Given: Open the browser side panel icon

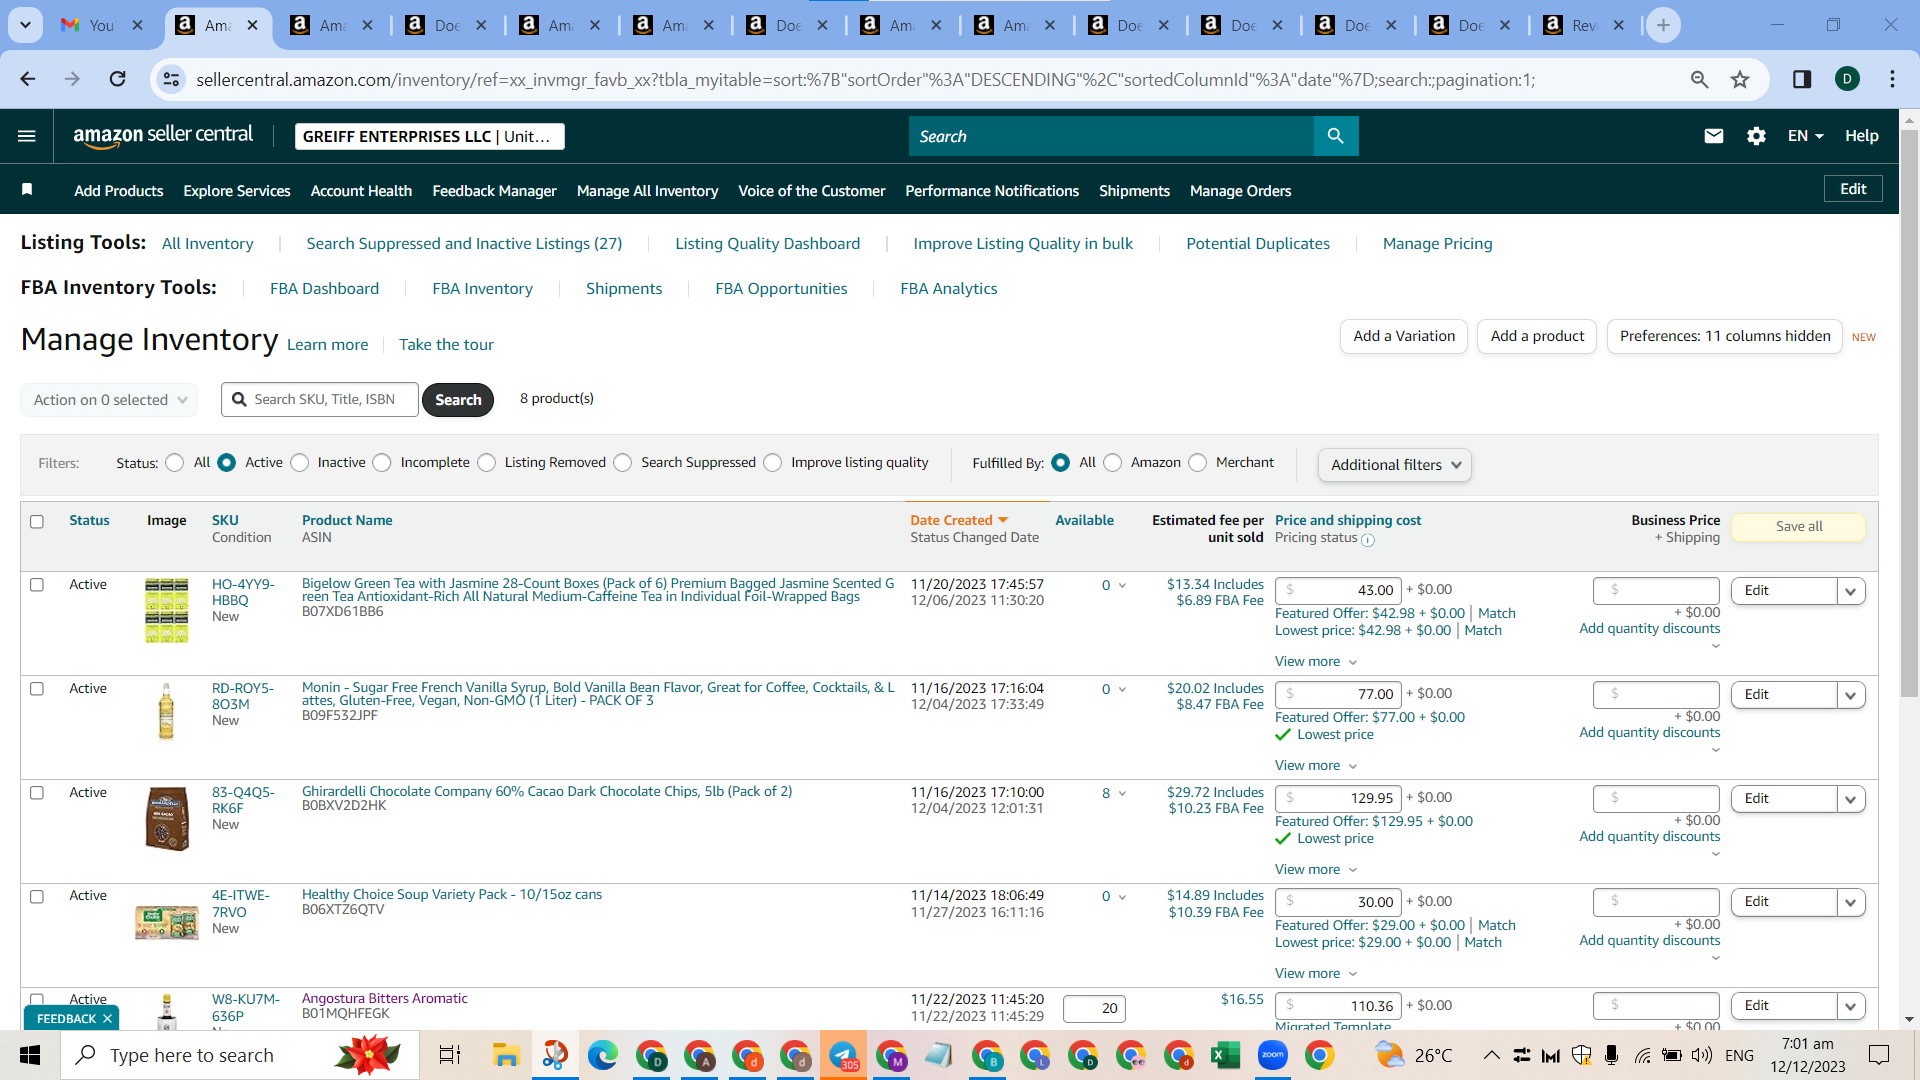Looking at the screenshot, I should pyautogui.click(x=1802, y=79).
